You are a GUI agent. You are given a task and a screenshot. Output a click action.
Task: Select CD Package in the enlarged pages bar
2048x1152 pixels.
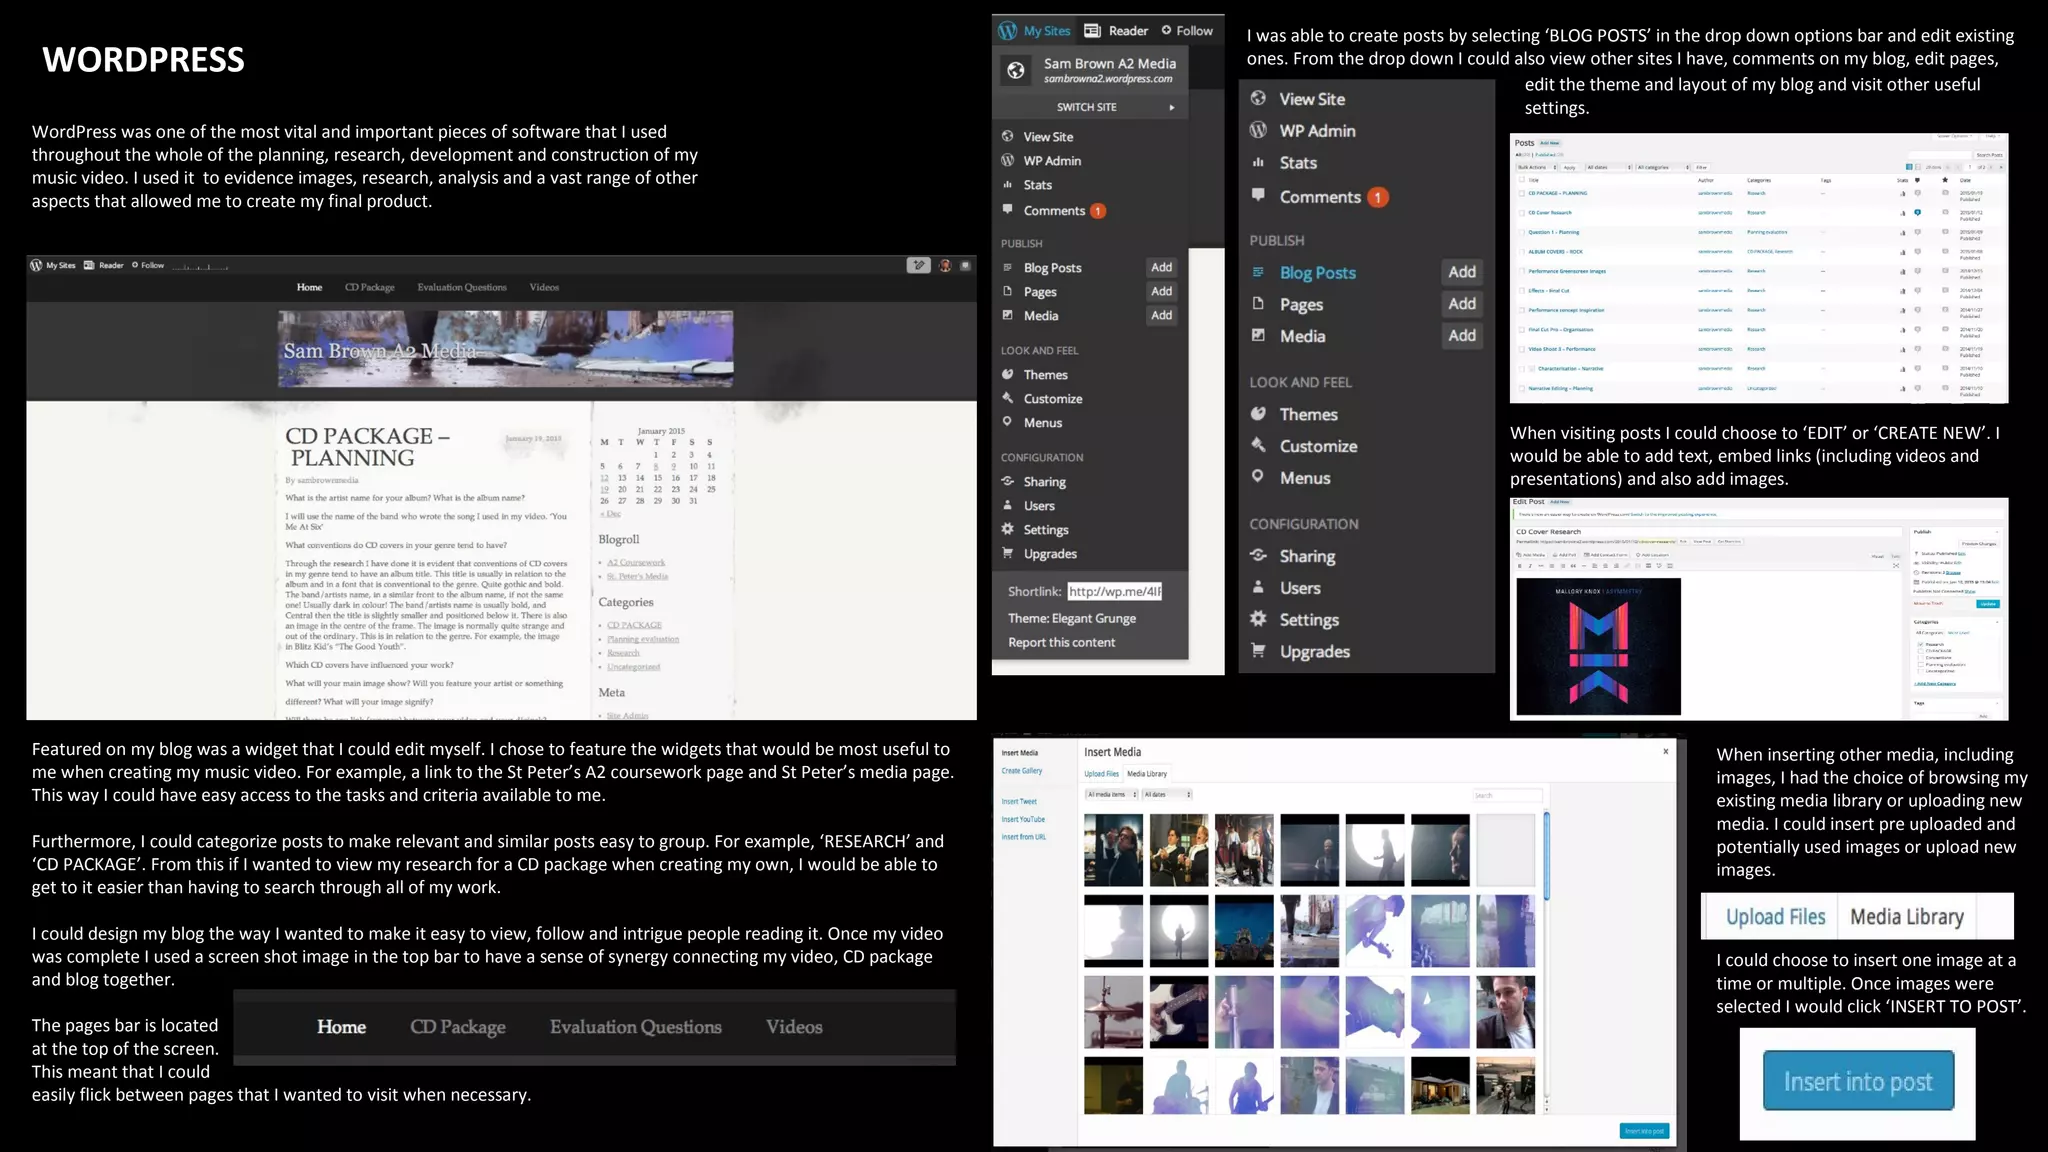pyautogui.click(x=457, y=1027)
